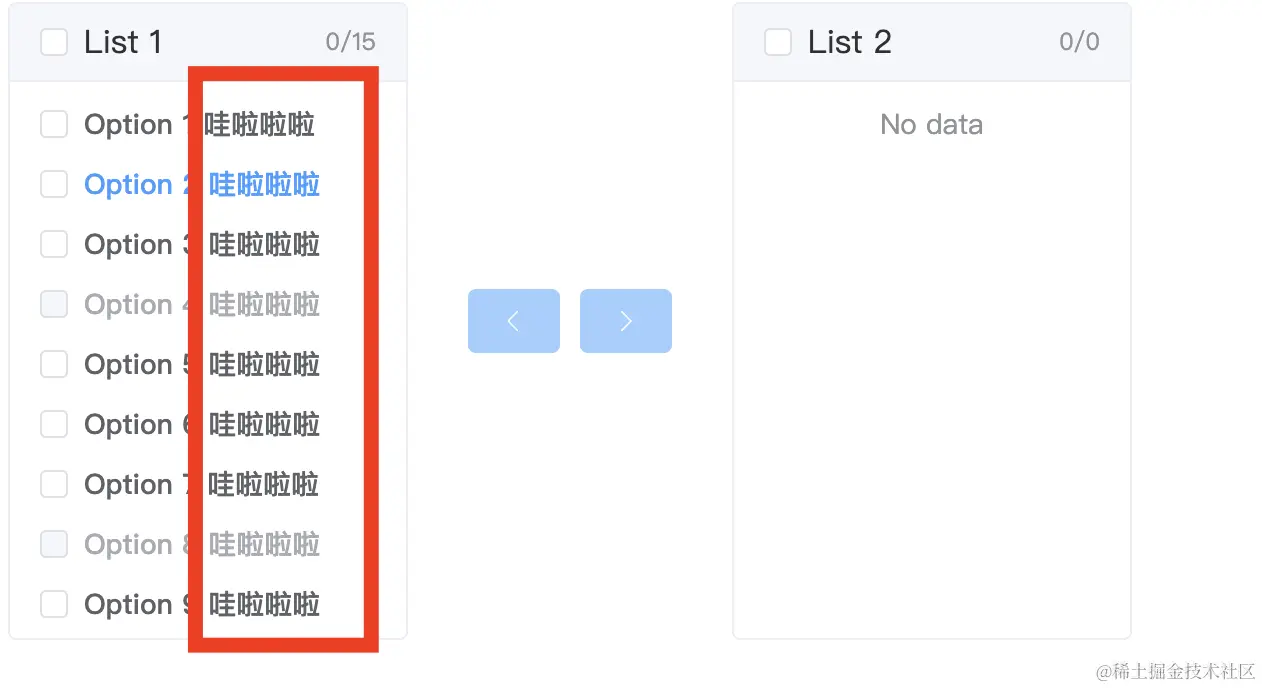Check the select-all checkbox for List 2
The width and height of the screenshot is (1262, 688).
tap(778, 41)
